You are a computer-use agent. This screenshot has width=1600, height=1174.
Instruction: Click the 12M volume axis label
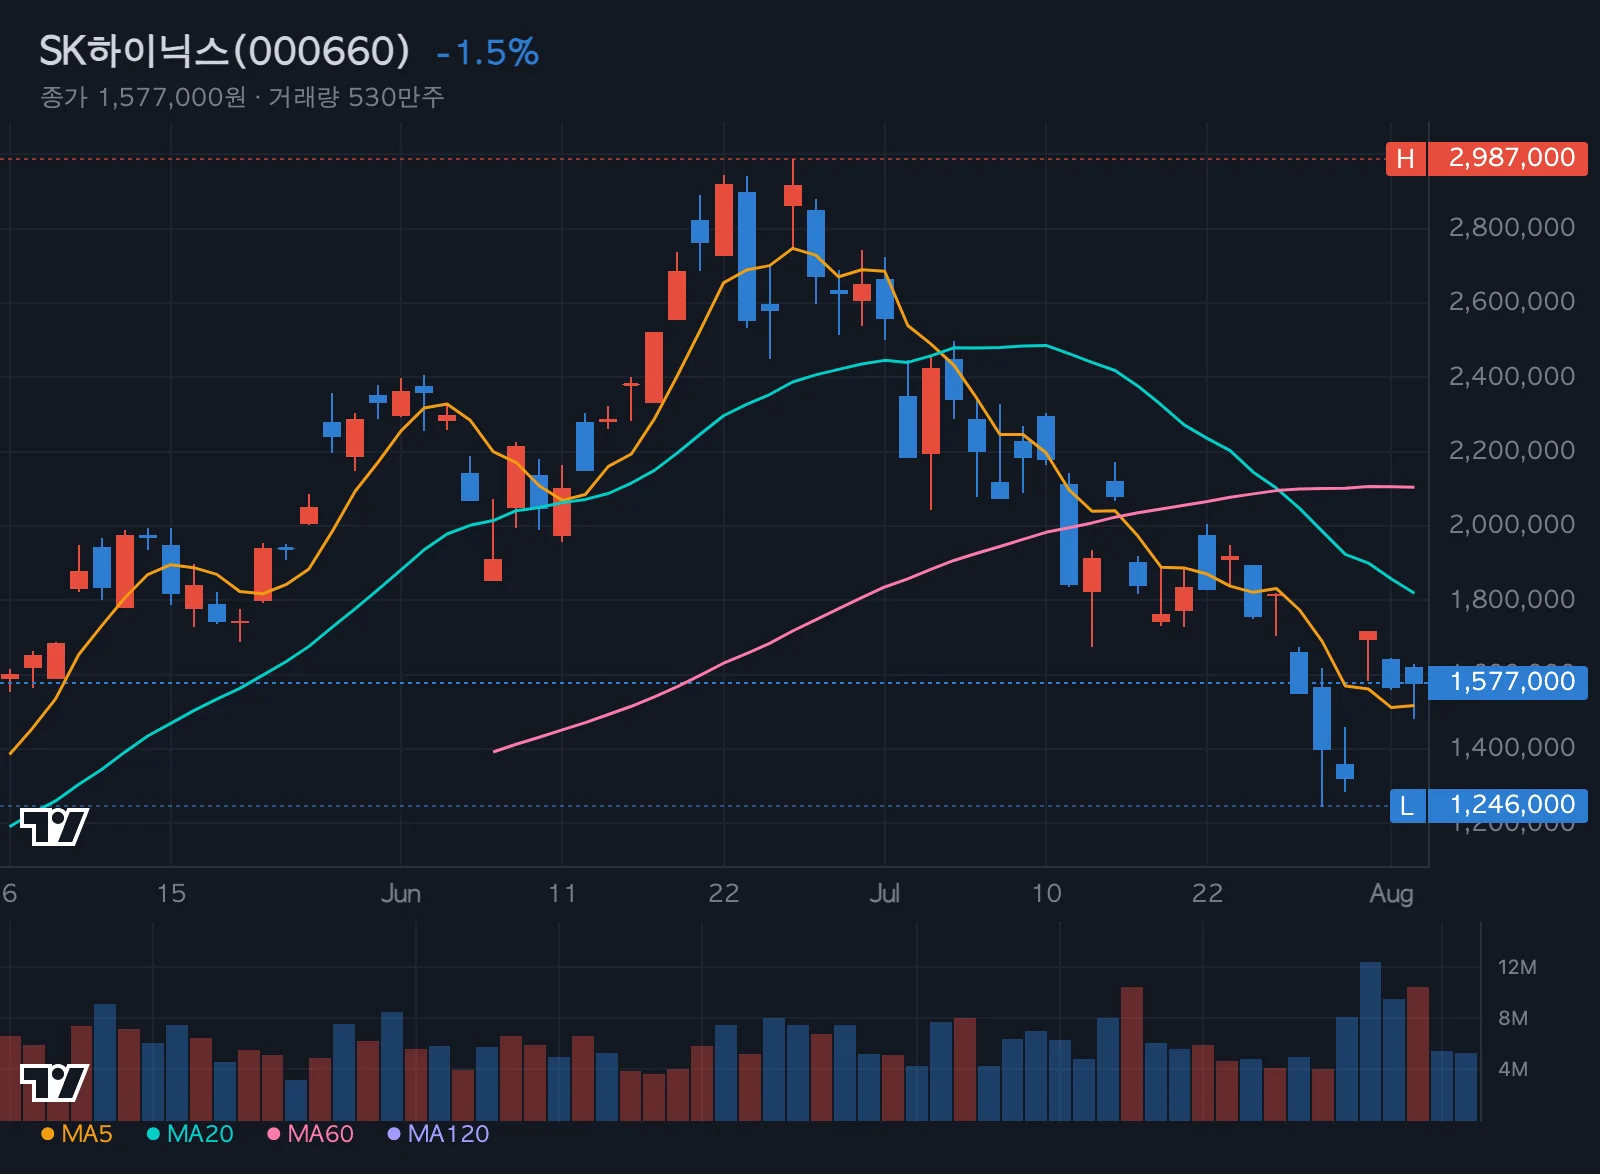1517,968
